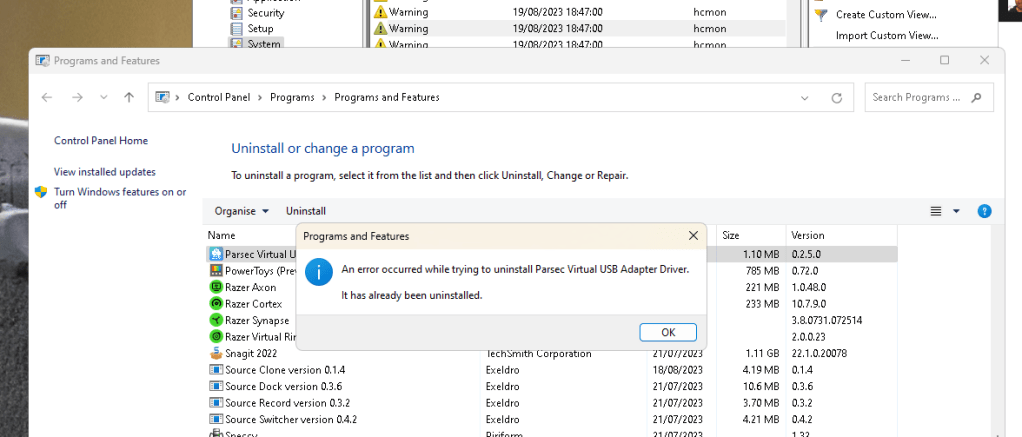Open View installed updates link

(x=104, y=172)
